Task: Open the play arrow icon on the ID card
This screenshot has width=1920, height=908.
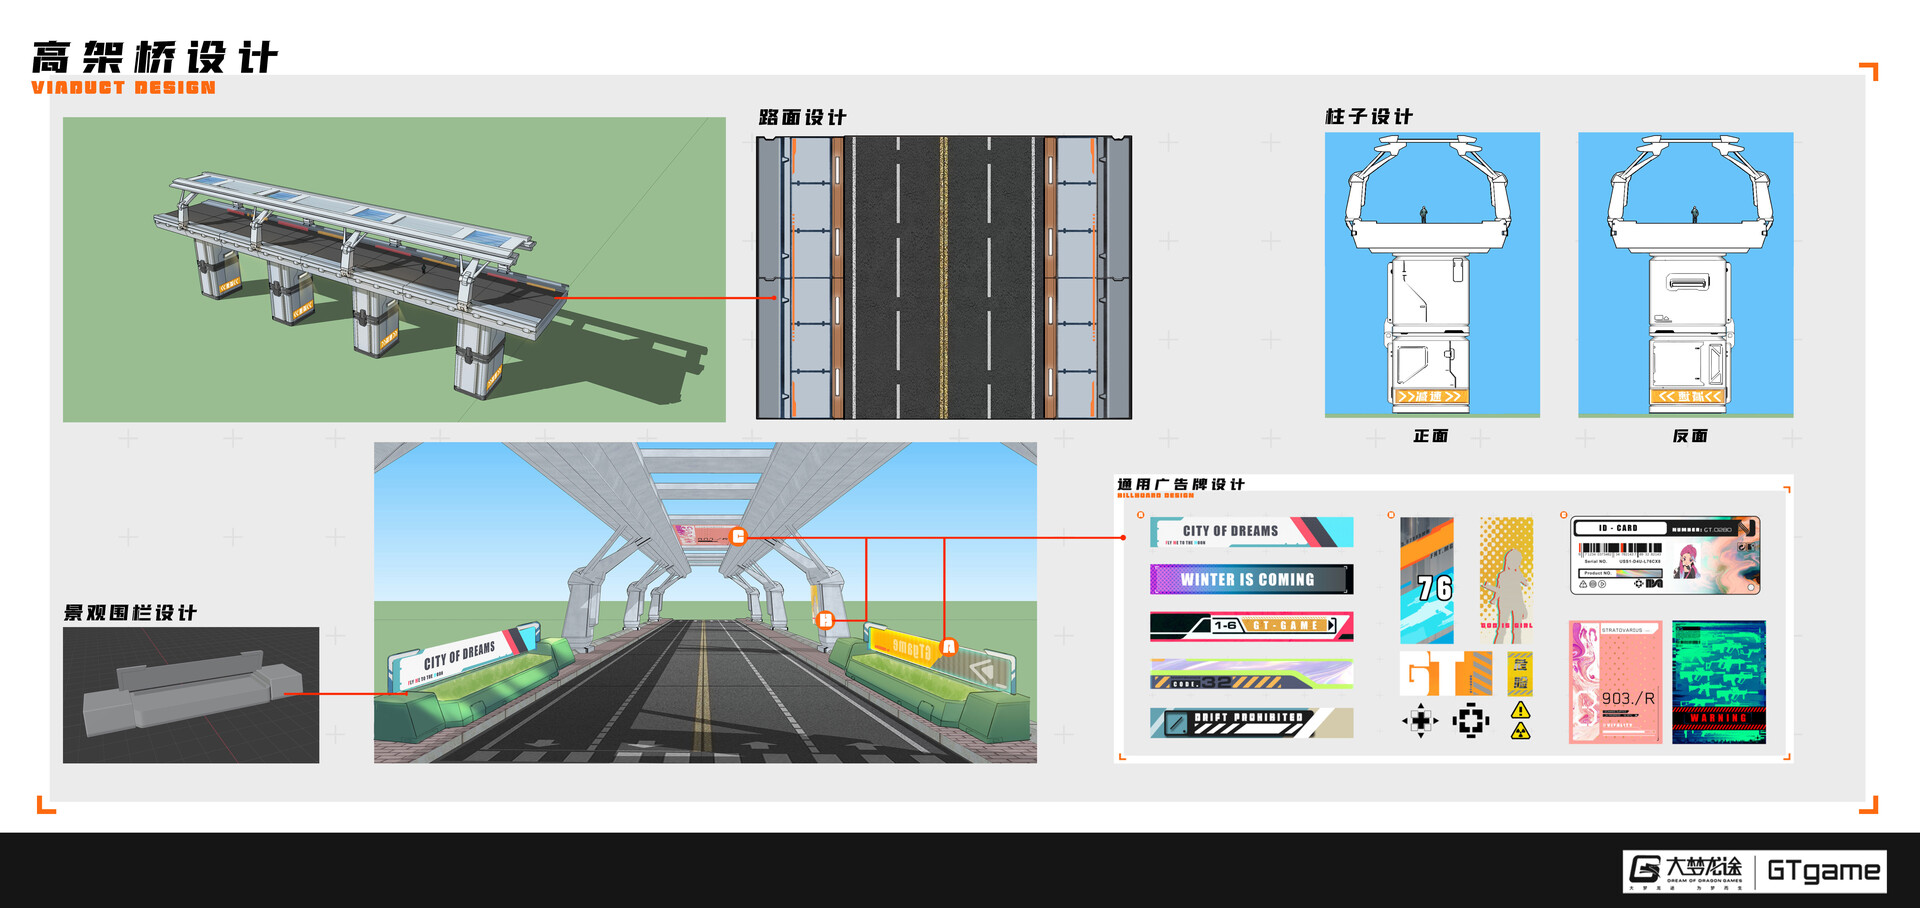Action: (1602, 584)
